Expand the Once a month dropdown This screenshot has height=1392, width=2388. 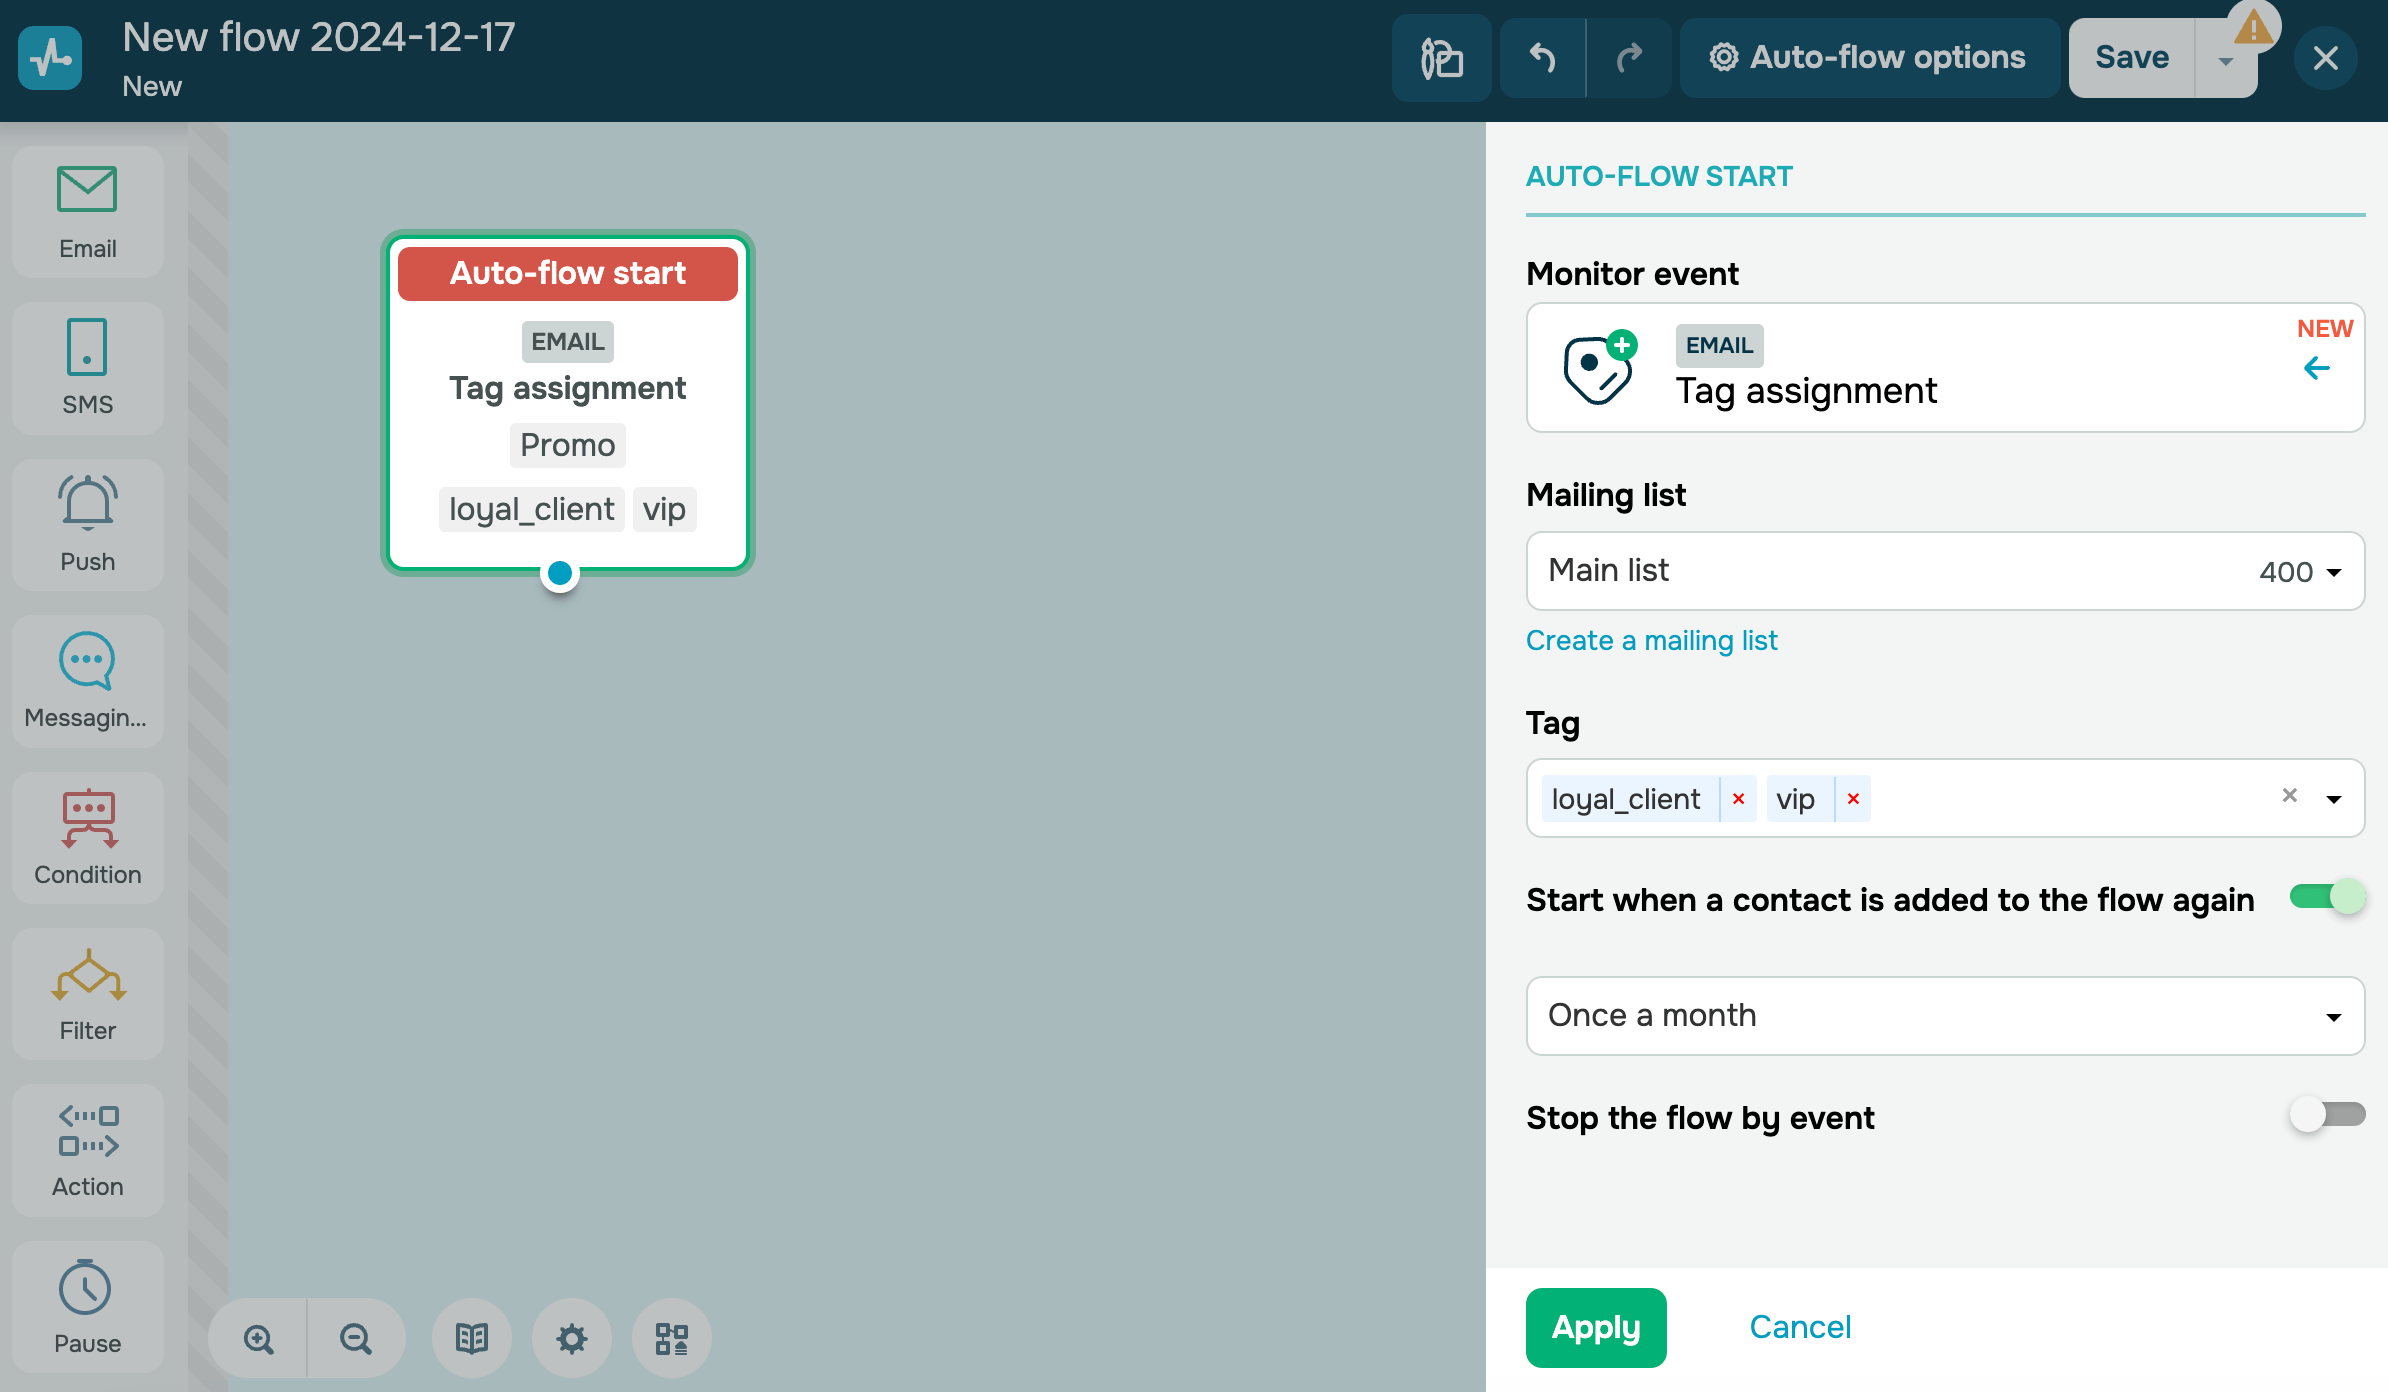click(1944, 1016)
